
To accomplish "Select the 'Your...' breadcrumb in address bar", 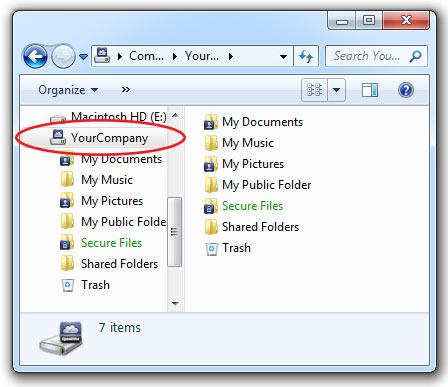I will 202,56.
